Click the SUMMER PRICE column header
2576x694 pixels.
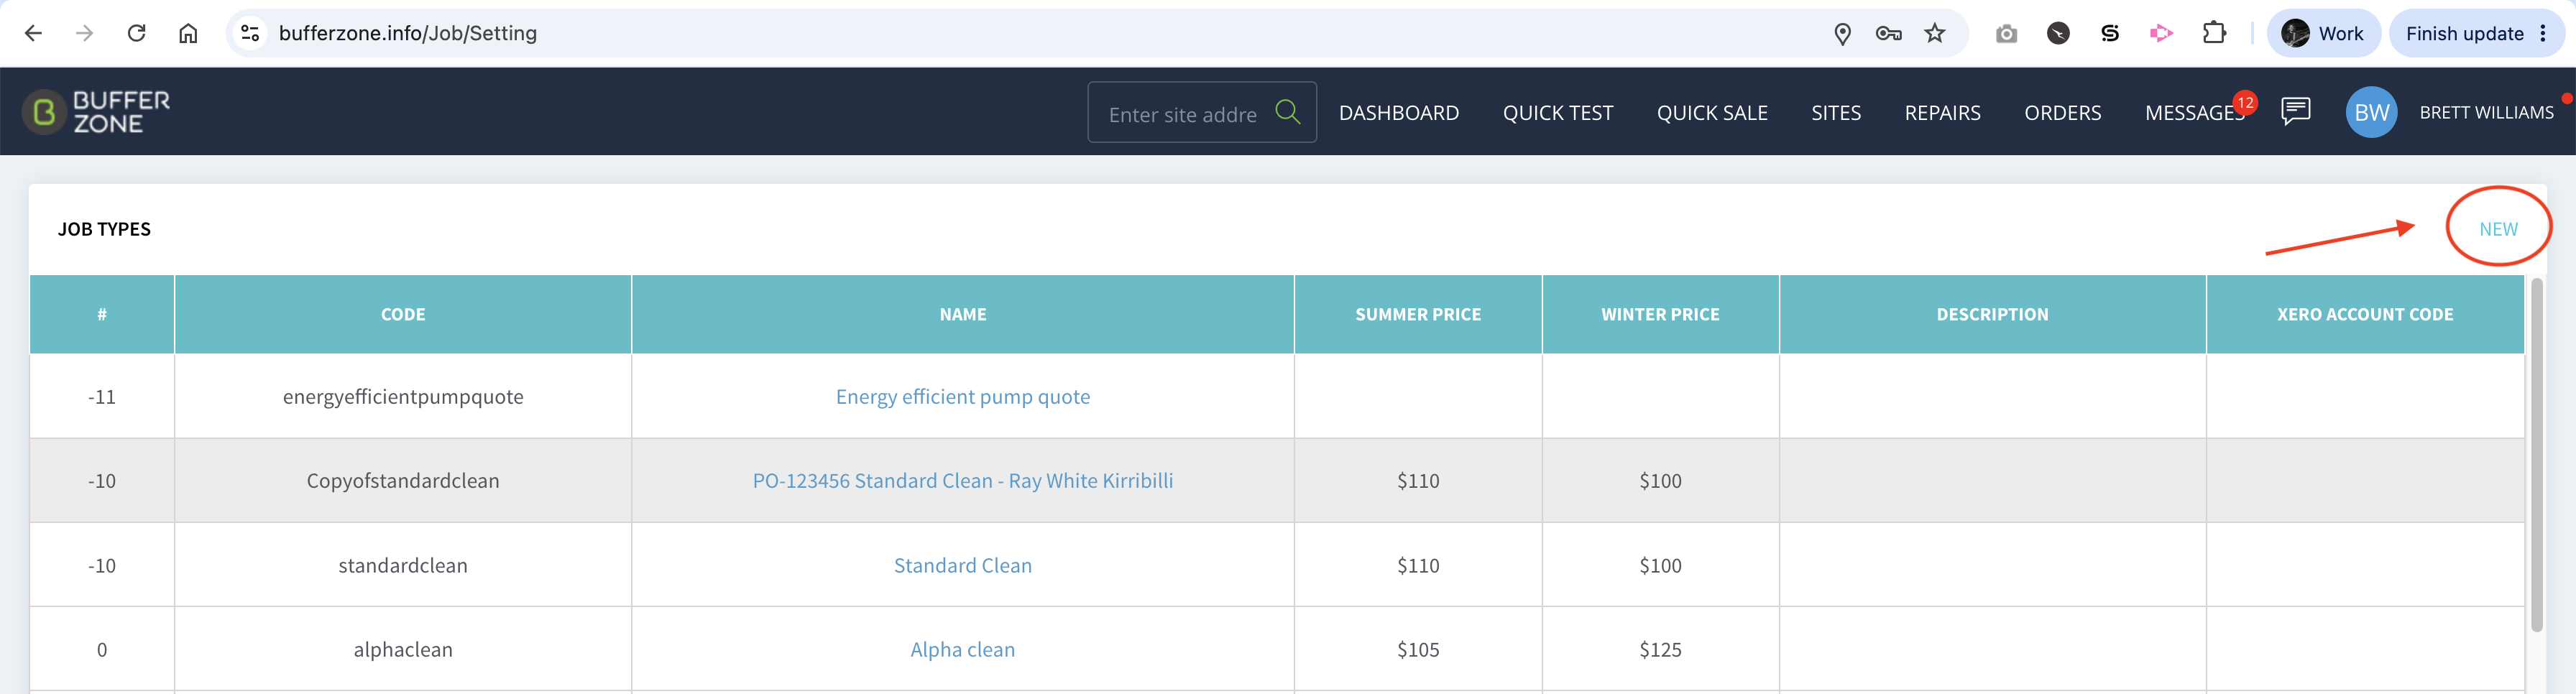pyautogui.click(x=1418, y=314)
